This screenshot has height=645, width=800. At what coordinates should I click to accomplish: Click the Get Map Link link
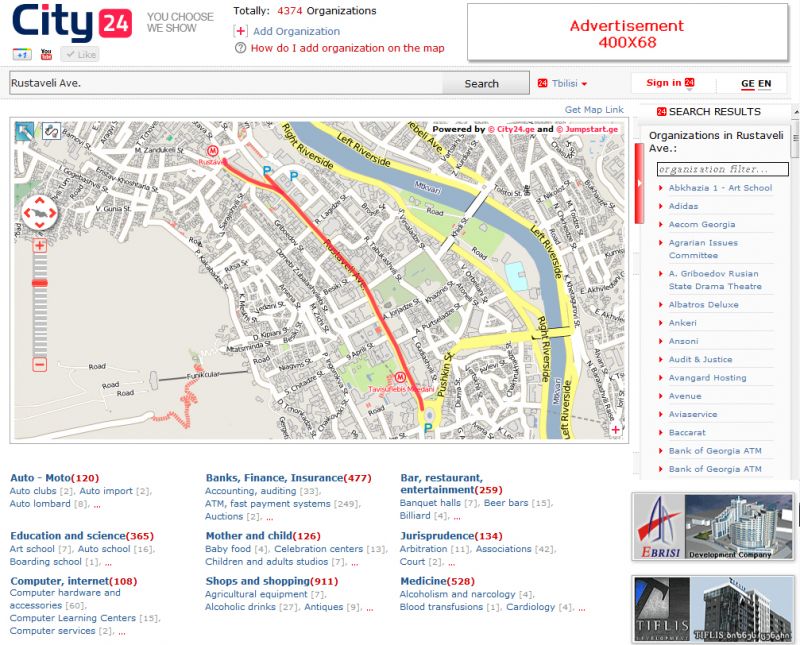(594, 110)
